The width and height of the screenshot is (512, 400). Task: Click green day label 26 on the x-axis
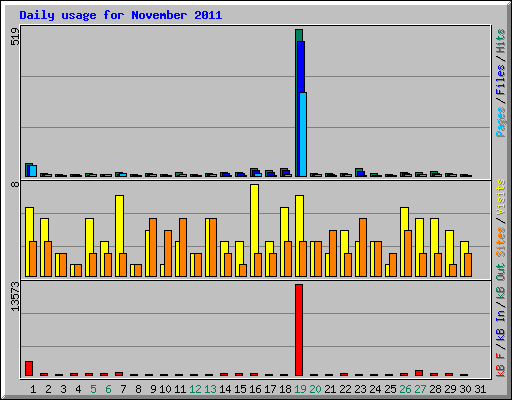pos(405,389)
